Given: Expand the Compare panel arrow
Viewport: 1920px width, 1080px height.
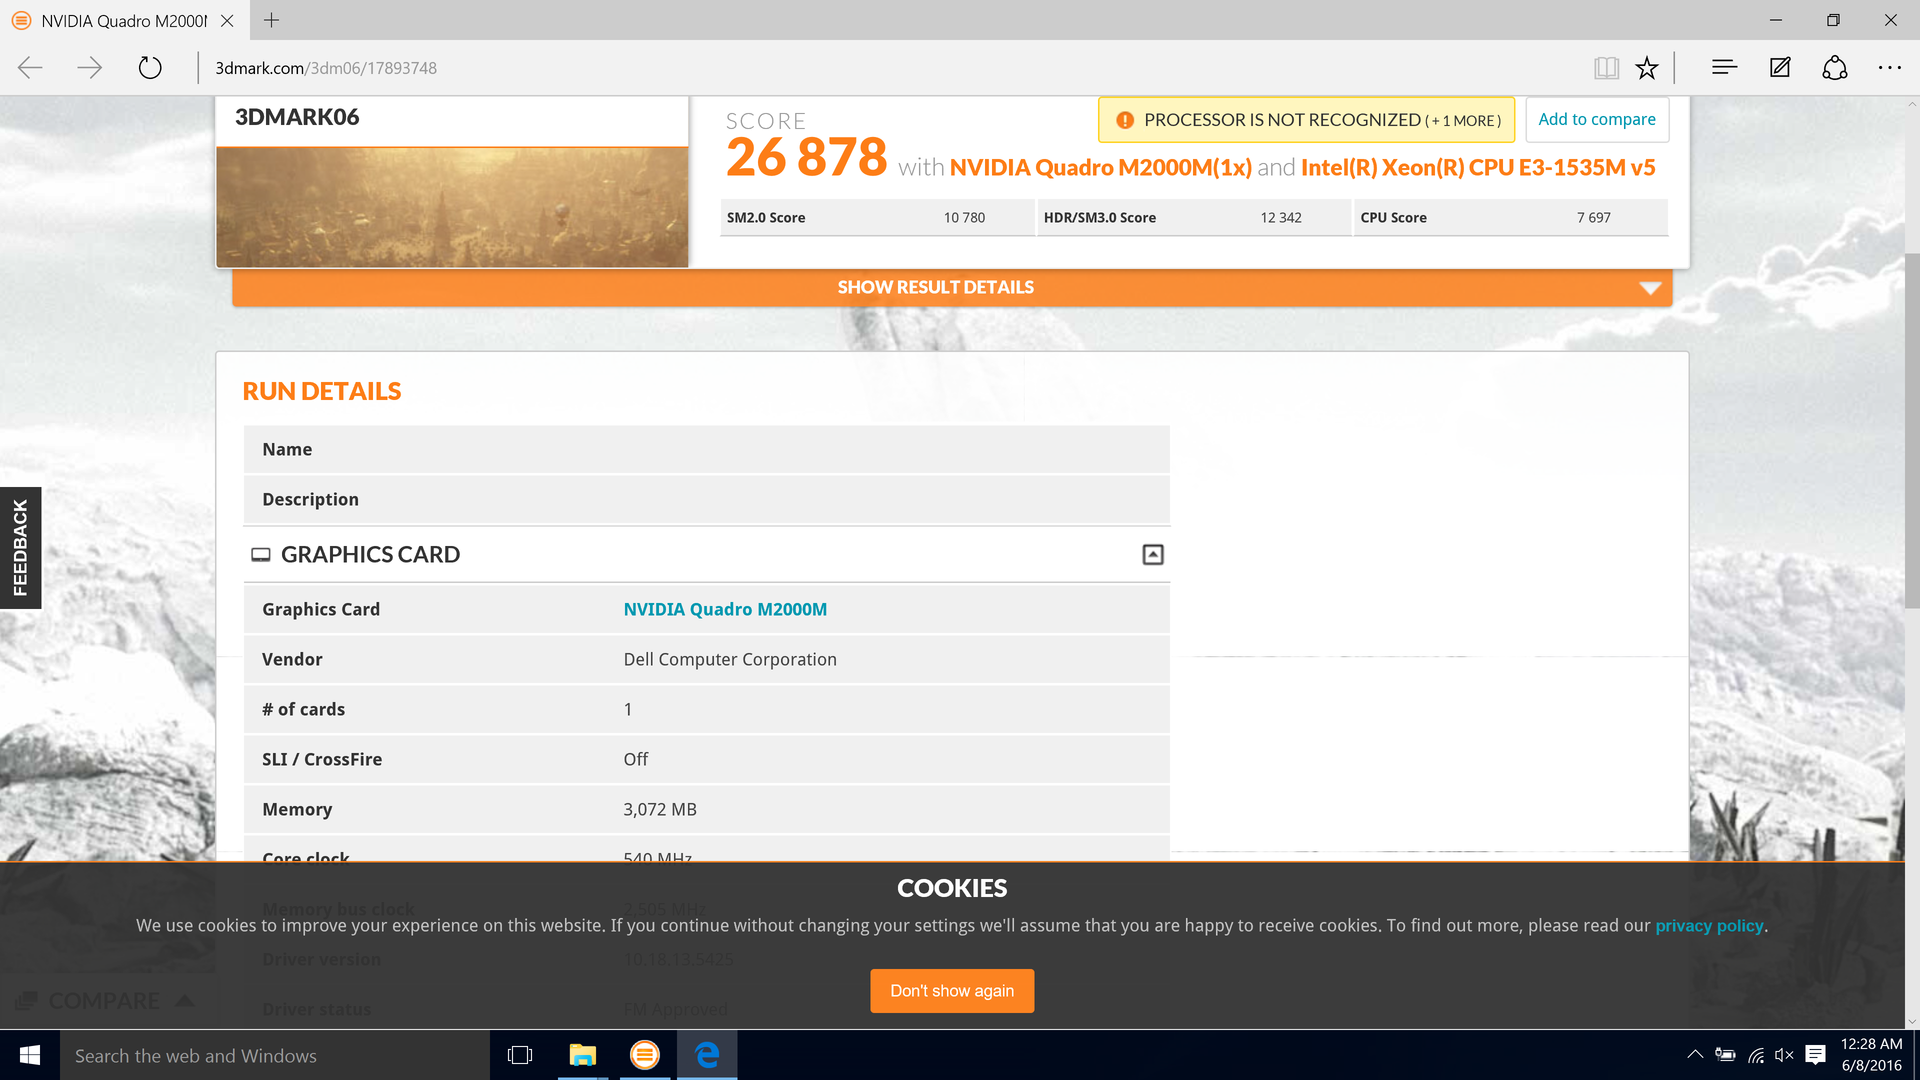Looking at the screenshot, I should point(185,1000).
